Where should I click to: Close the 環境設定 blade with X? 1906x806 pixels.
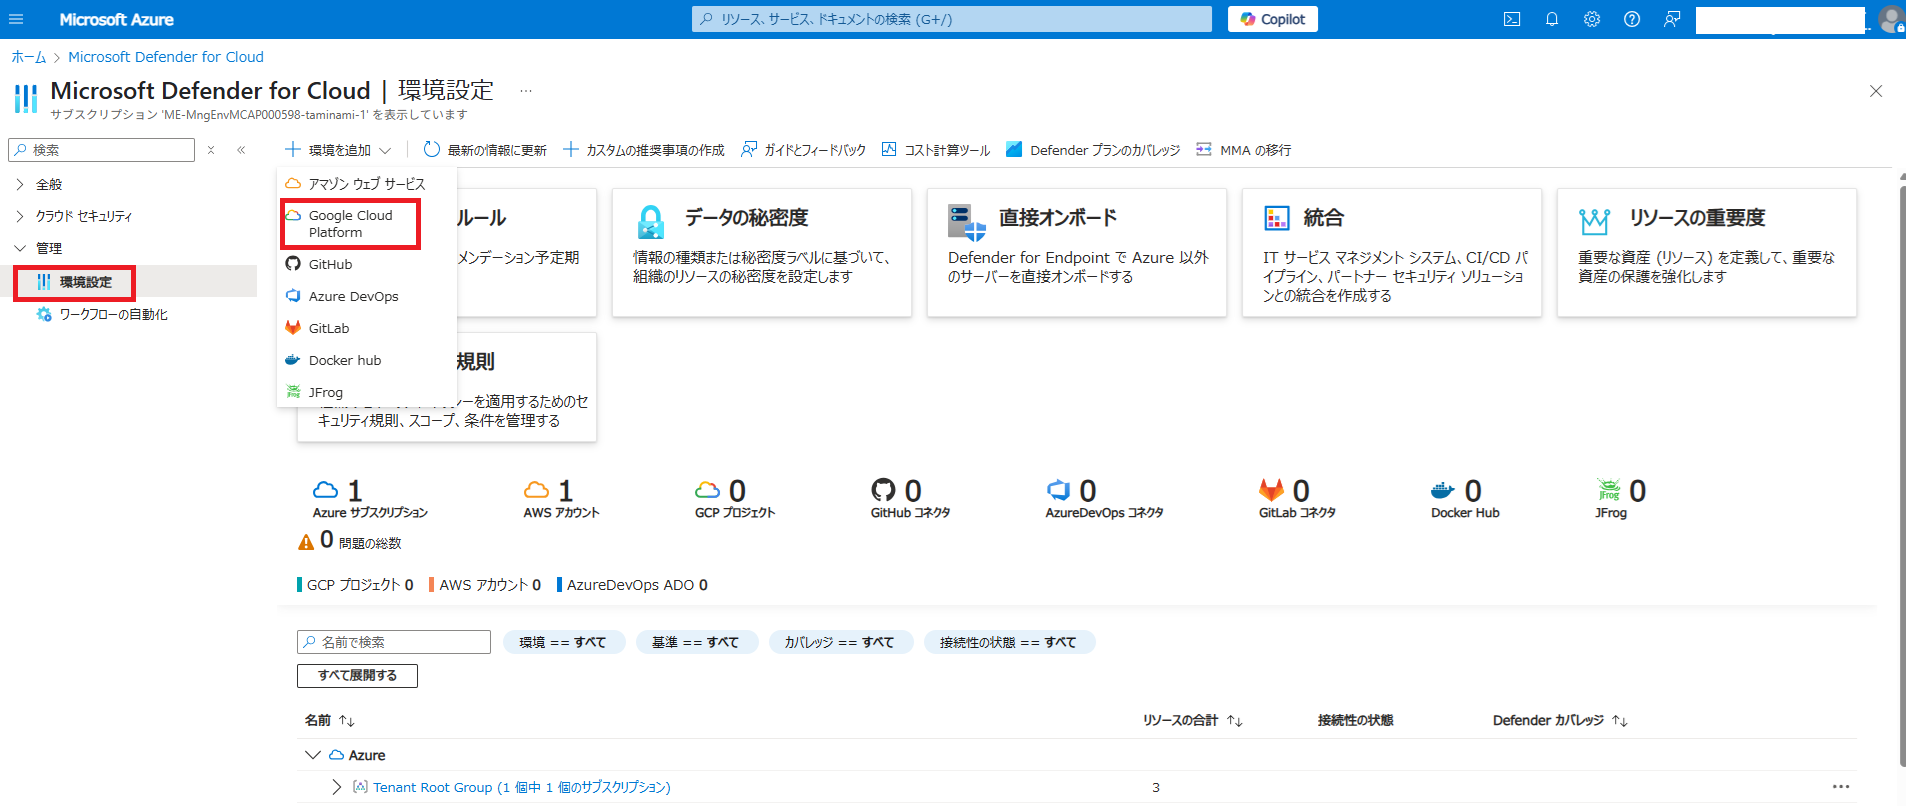[1876, 91]
